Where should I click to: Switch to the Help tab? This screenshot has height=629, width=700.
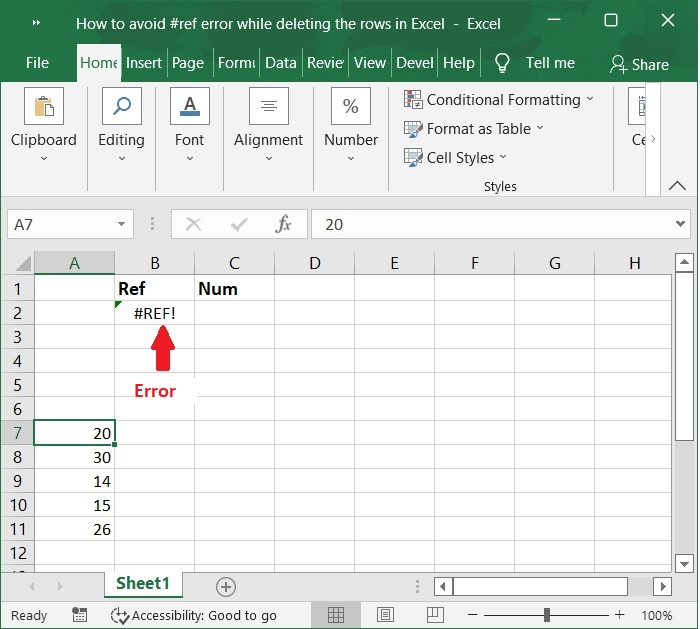point(459,63)
